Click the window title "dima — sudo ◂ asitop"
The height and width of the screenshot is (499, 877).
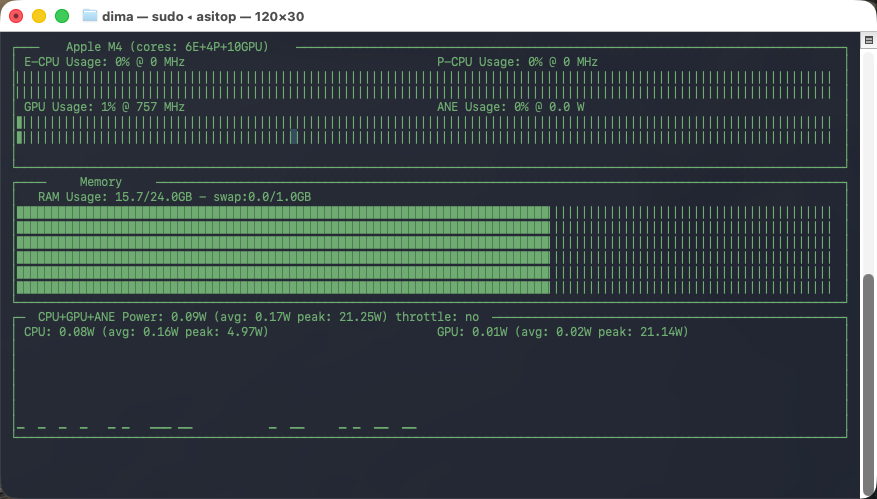pyautogui.click(x=204, y=16)
